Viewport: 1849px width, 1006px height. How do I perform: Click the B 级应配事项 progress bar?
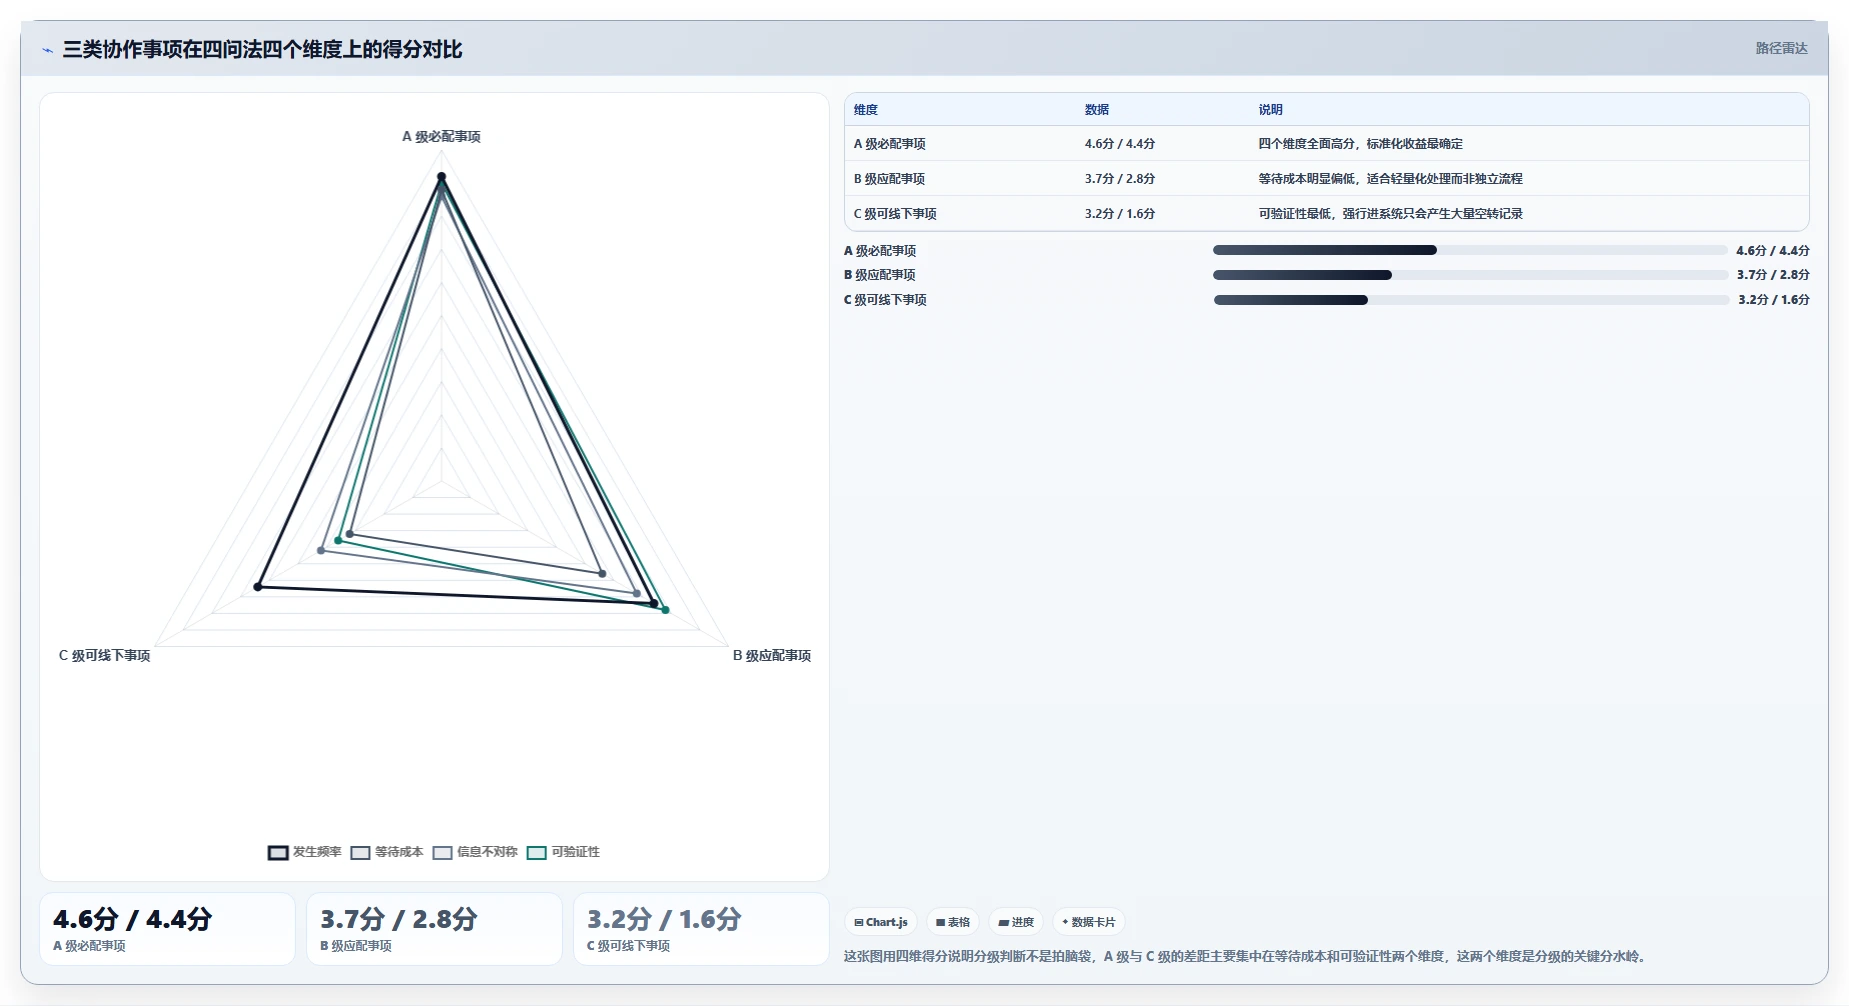1470,275
